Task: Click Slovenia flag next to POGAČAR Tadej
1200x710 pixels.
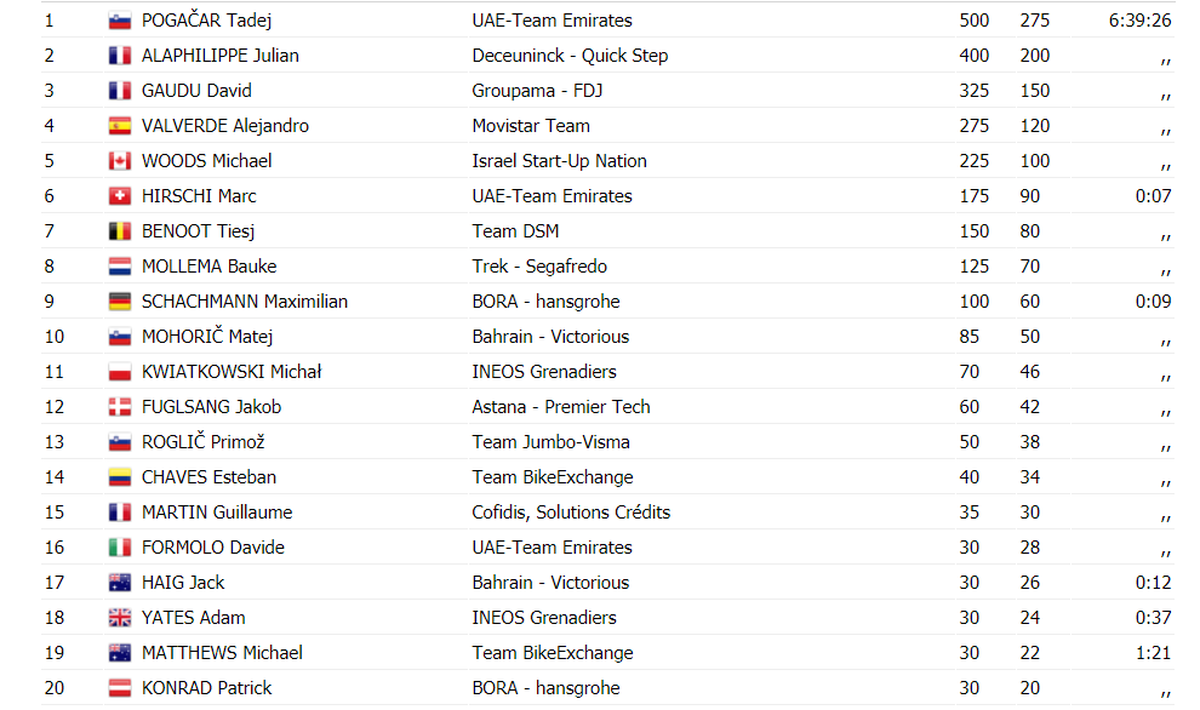Action: (120, 21)
